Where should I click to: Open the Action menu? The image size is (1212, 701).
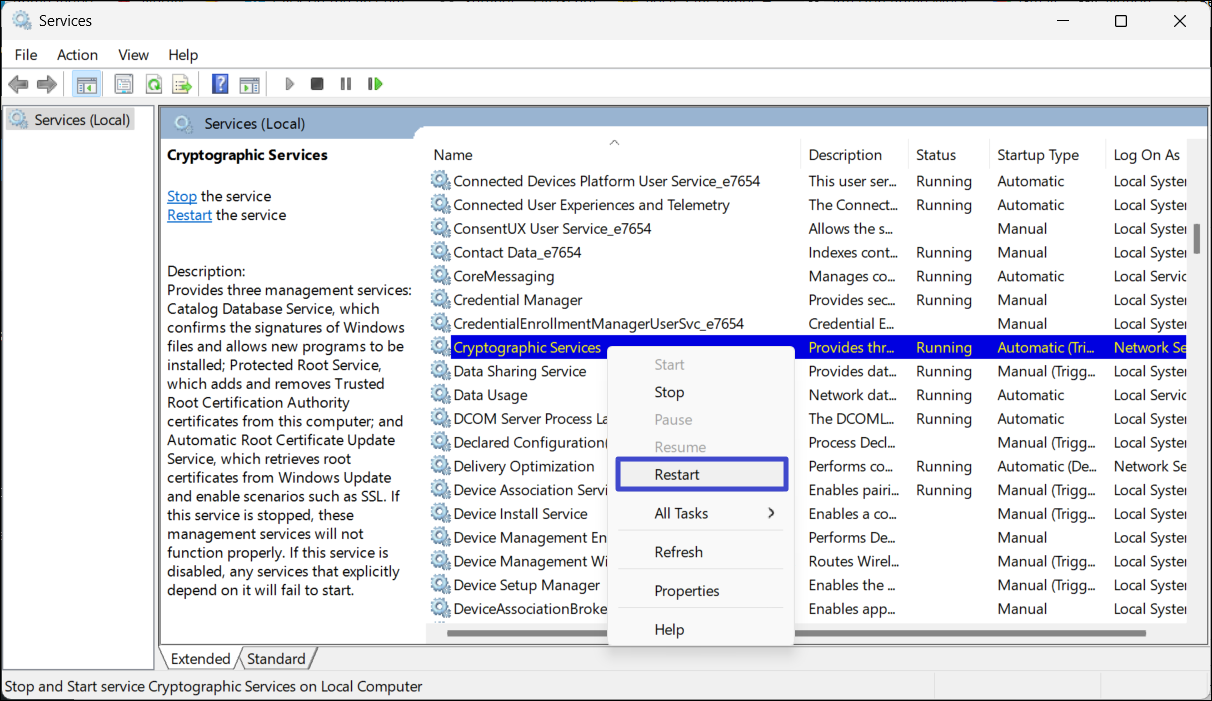(77, 55)
